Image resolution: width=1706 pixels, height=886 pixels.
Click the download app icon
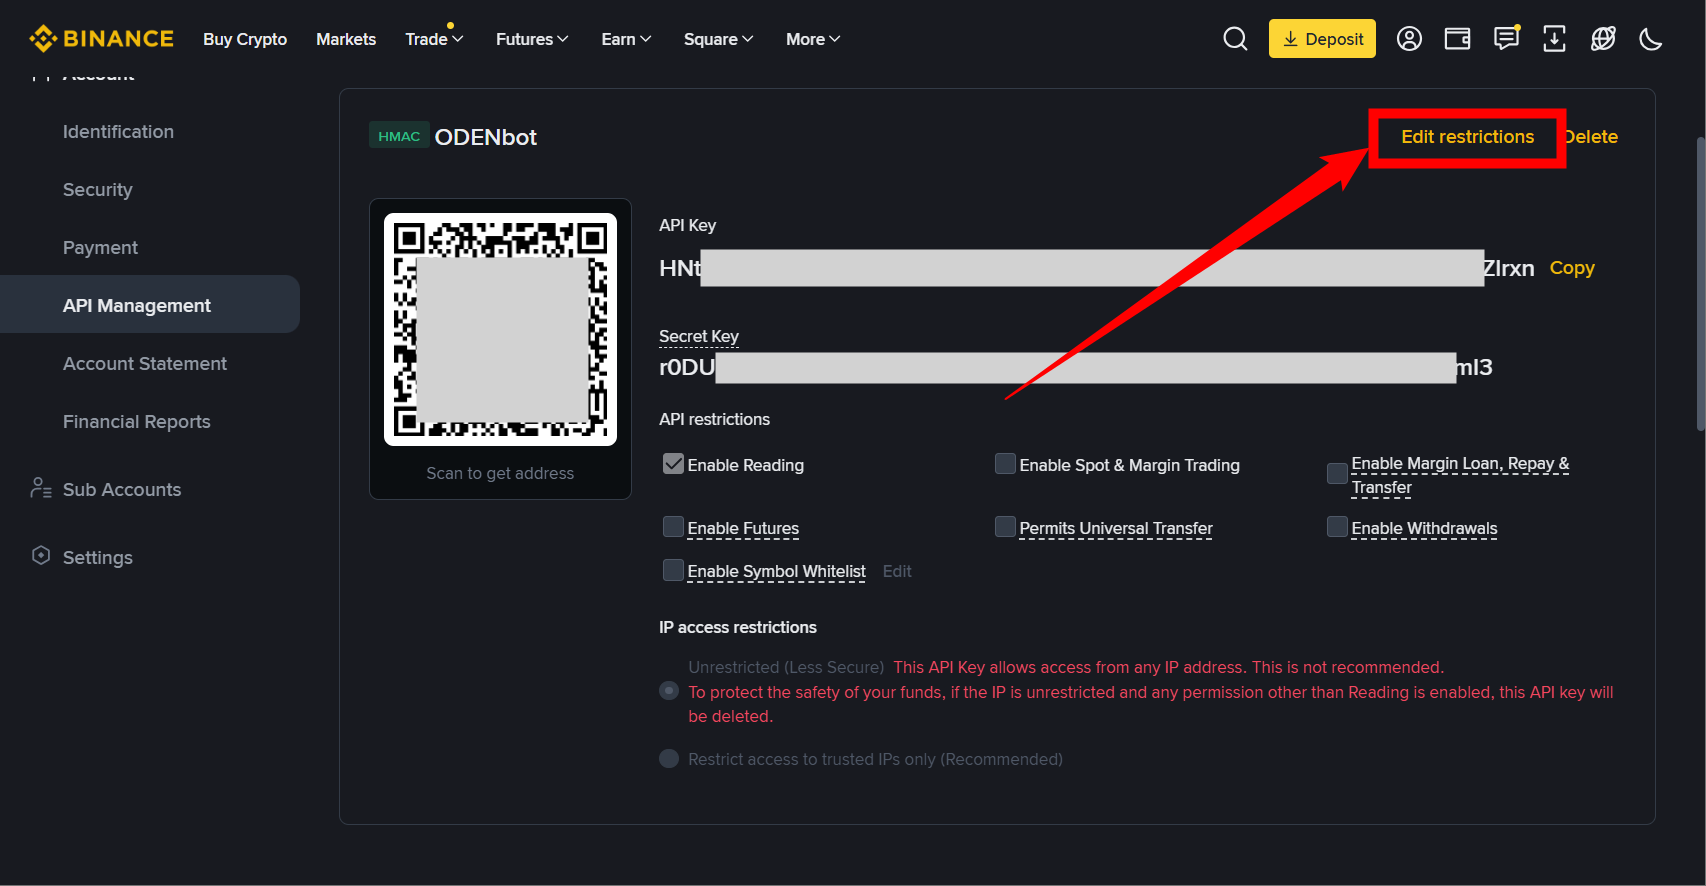1554,39
